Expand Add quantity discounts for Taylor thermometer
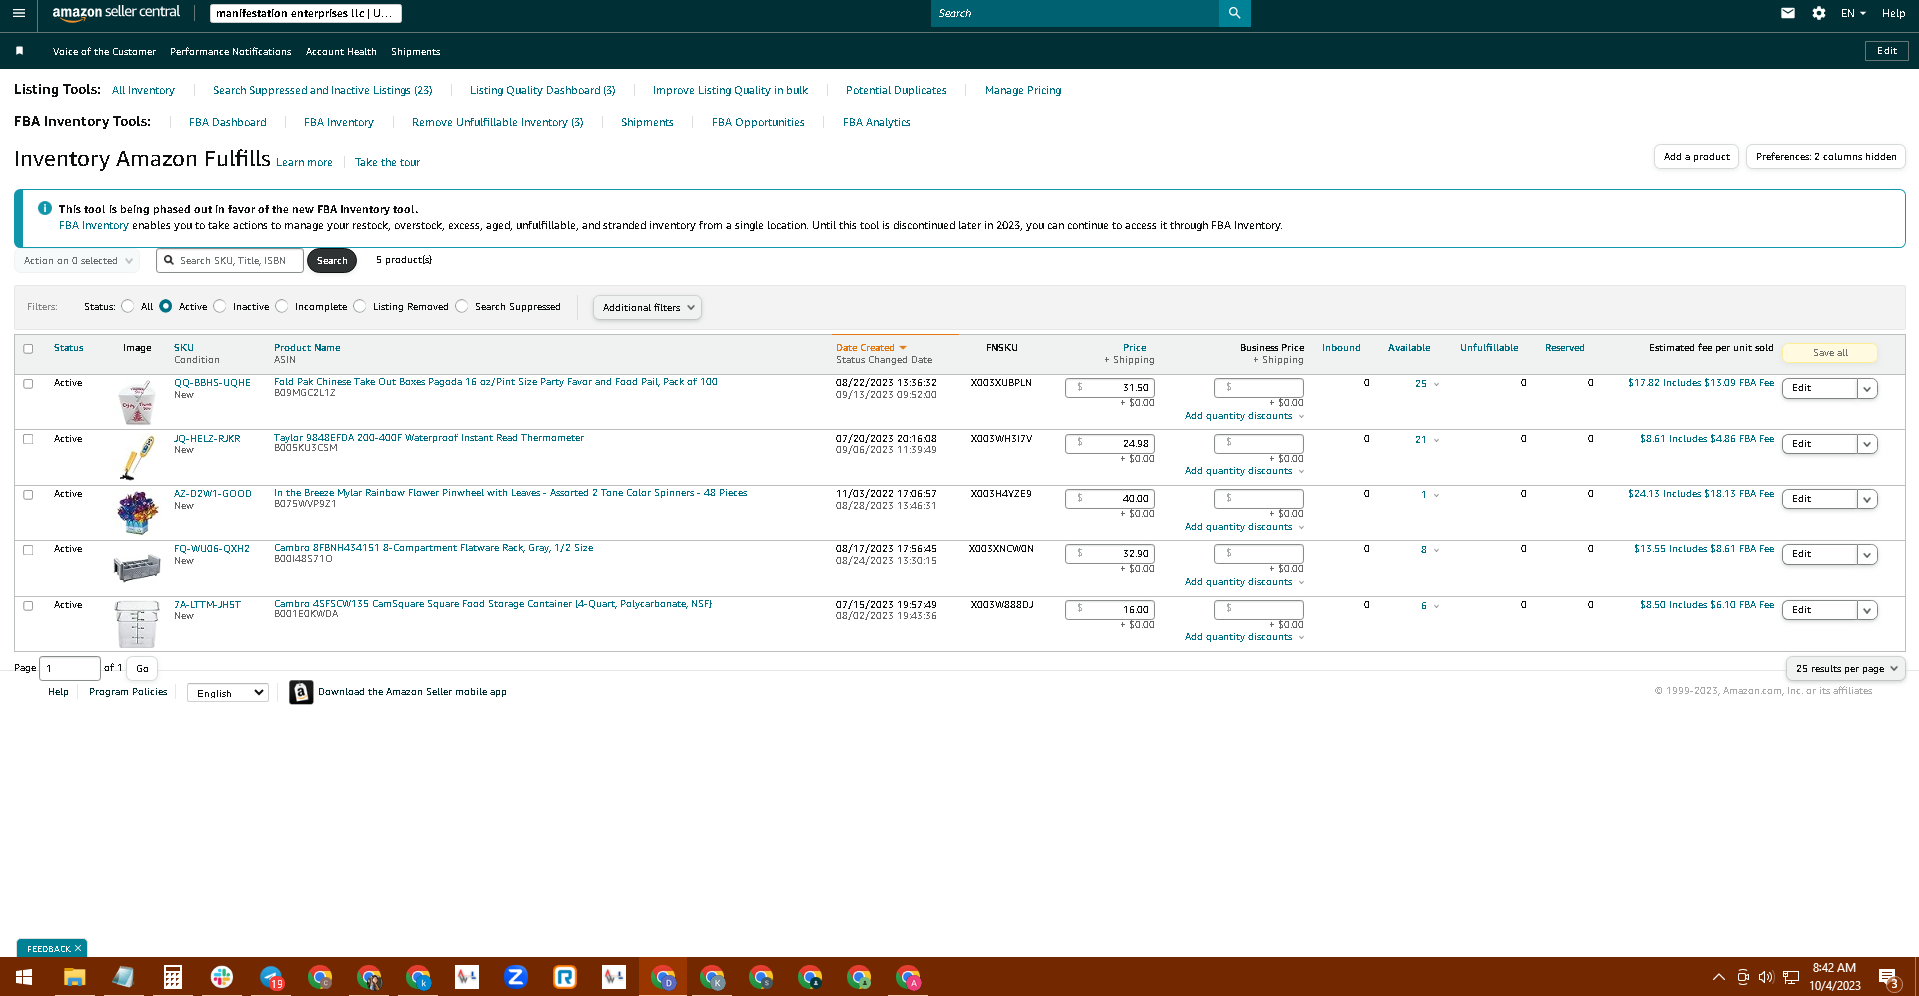The width and height of the screenshot is (1919, 996). (1244, 471)
